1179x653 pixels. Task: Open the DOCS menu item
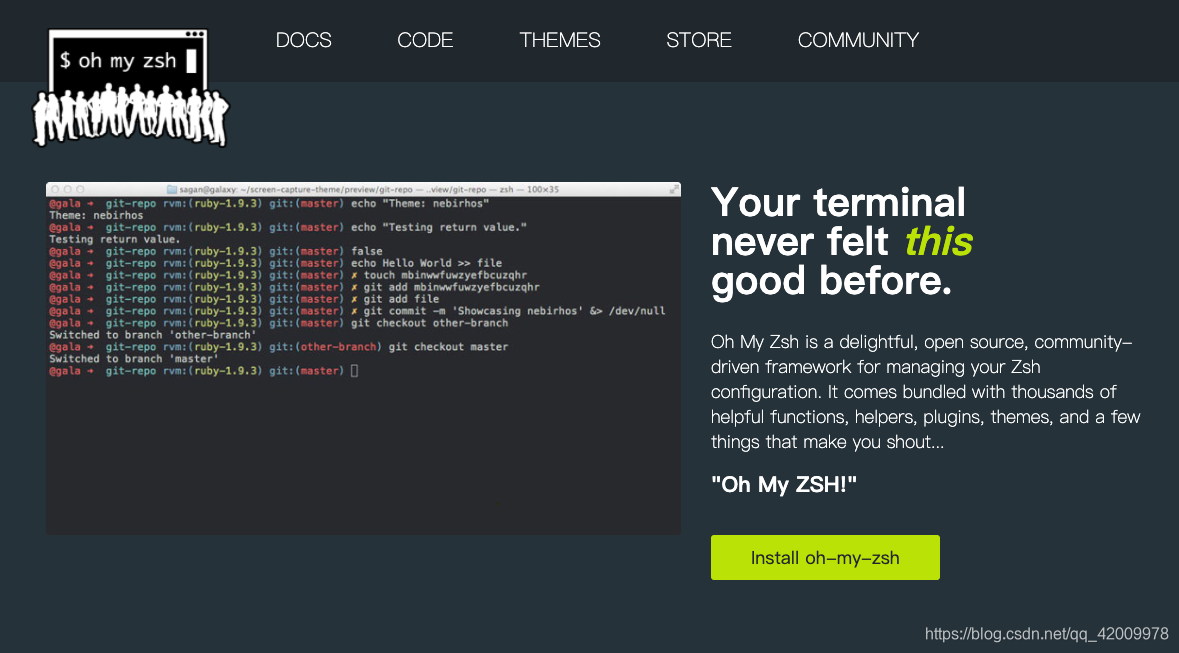point(303,40)
